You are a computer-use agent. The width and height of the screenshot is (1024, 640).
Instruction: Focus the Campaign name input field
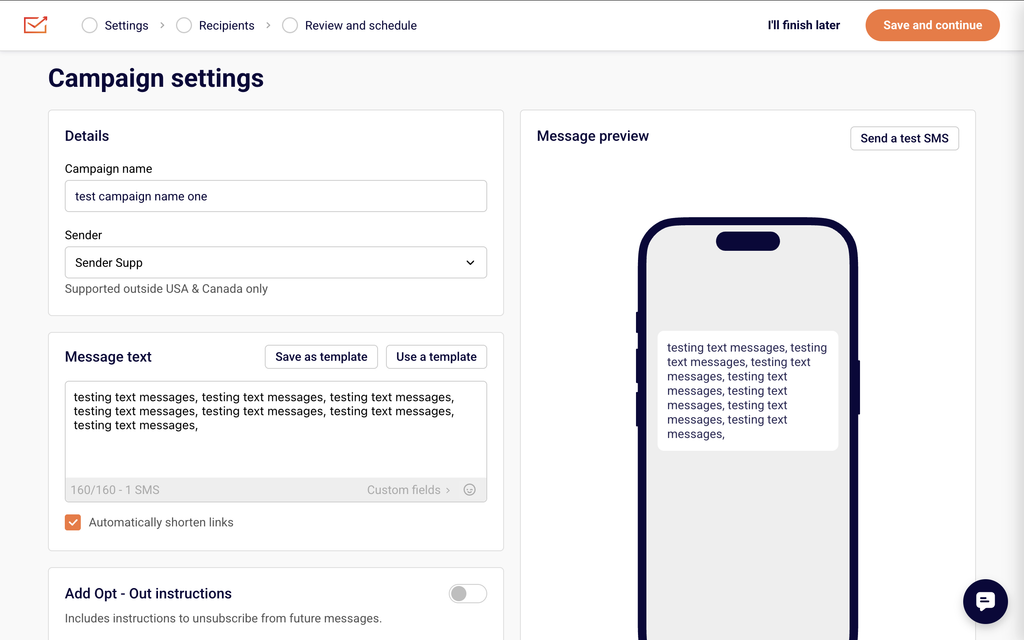click(276, 196)
